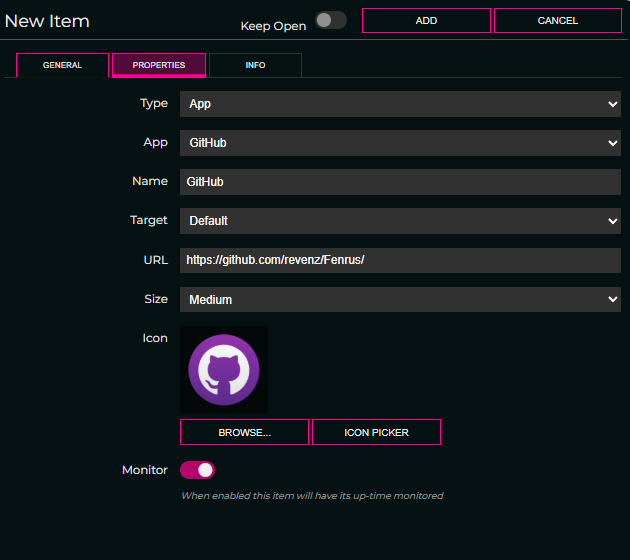
Task: Open the Properties tab
Action: pos(159,66)
